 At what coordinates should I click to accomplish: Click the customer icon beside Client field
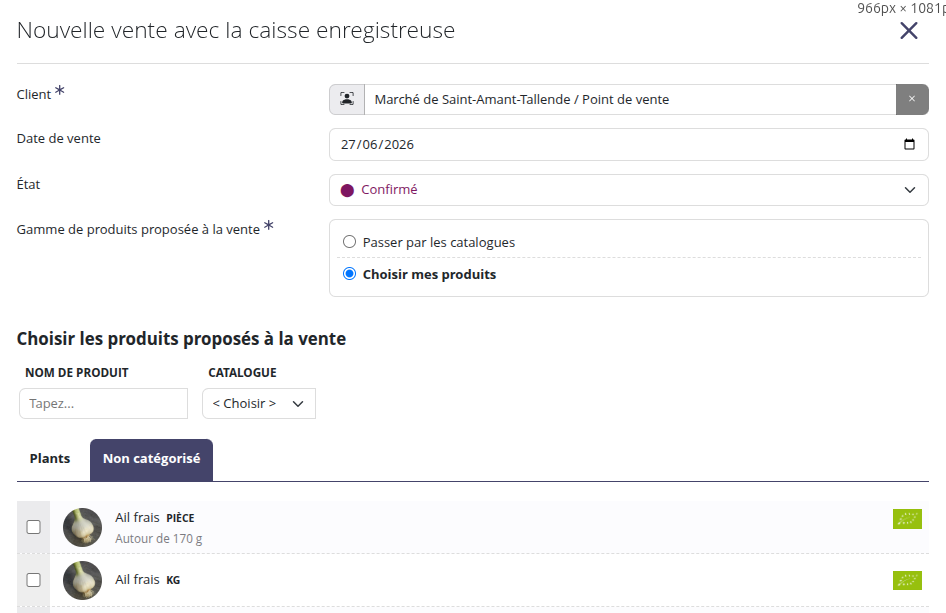point(347,99)
